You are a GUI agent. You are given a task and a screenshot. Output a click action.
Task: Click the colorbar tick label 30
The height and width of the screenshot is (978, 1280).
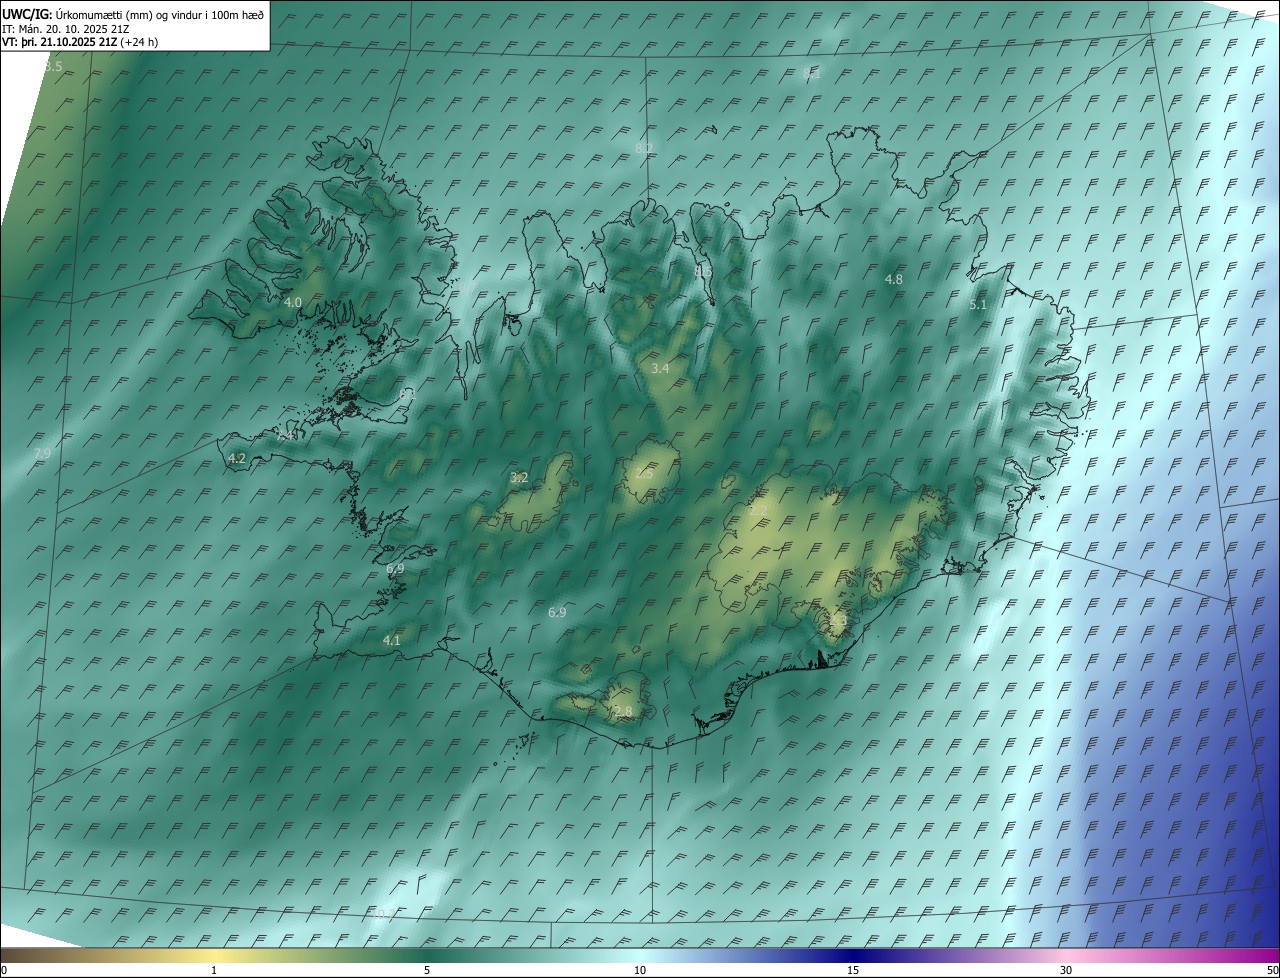point(1066,971)
